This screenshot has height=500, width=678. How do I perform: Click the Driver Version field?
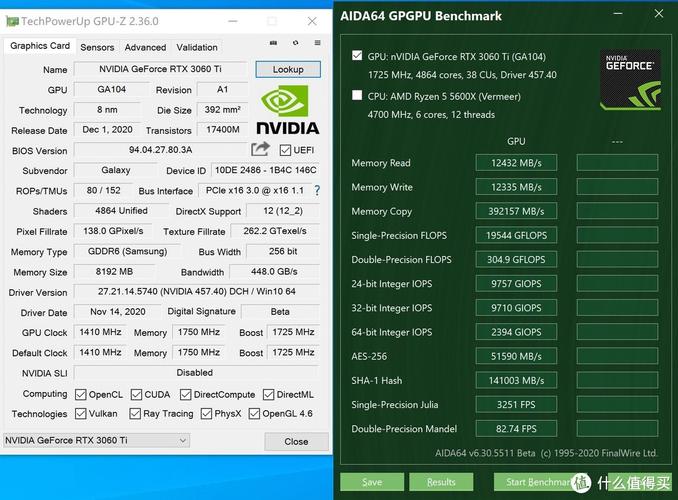[197, 292]
